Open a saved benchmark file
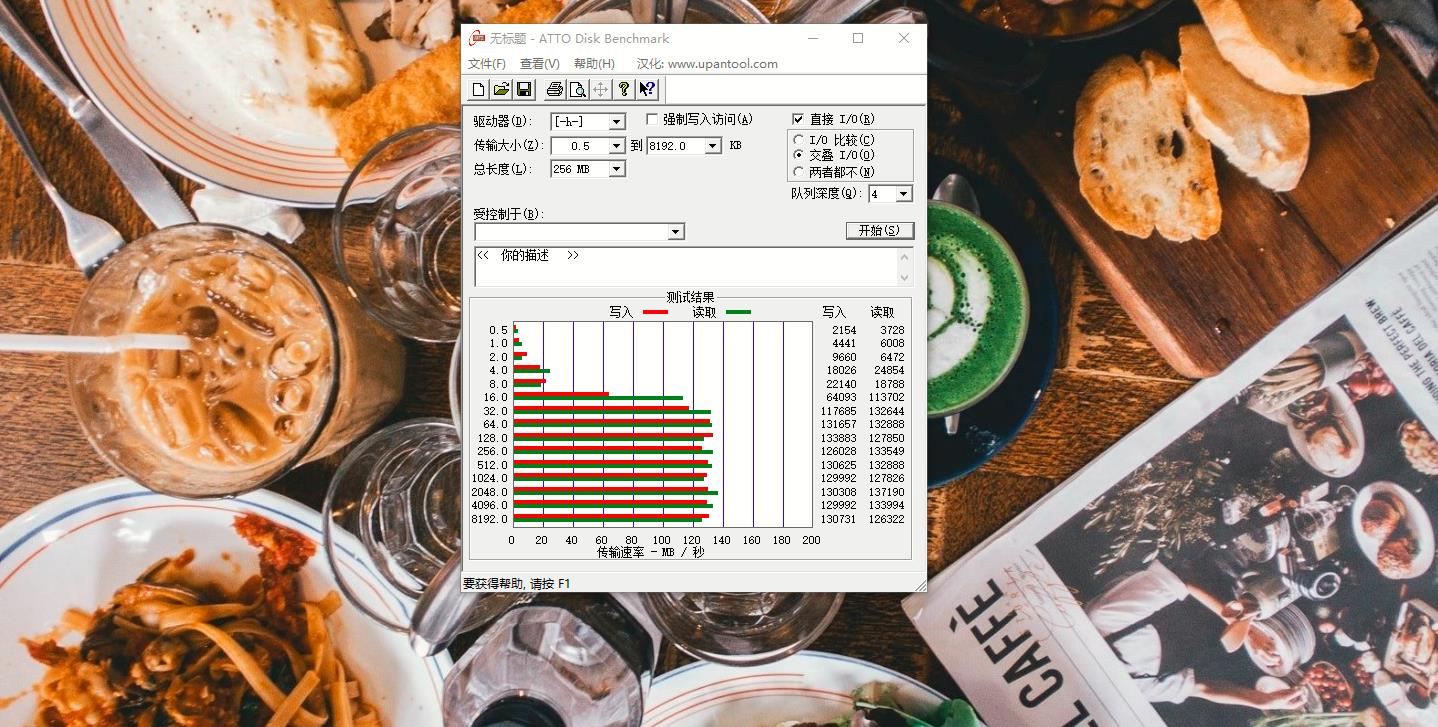1438x727 pixels. click(501, 89)
